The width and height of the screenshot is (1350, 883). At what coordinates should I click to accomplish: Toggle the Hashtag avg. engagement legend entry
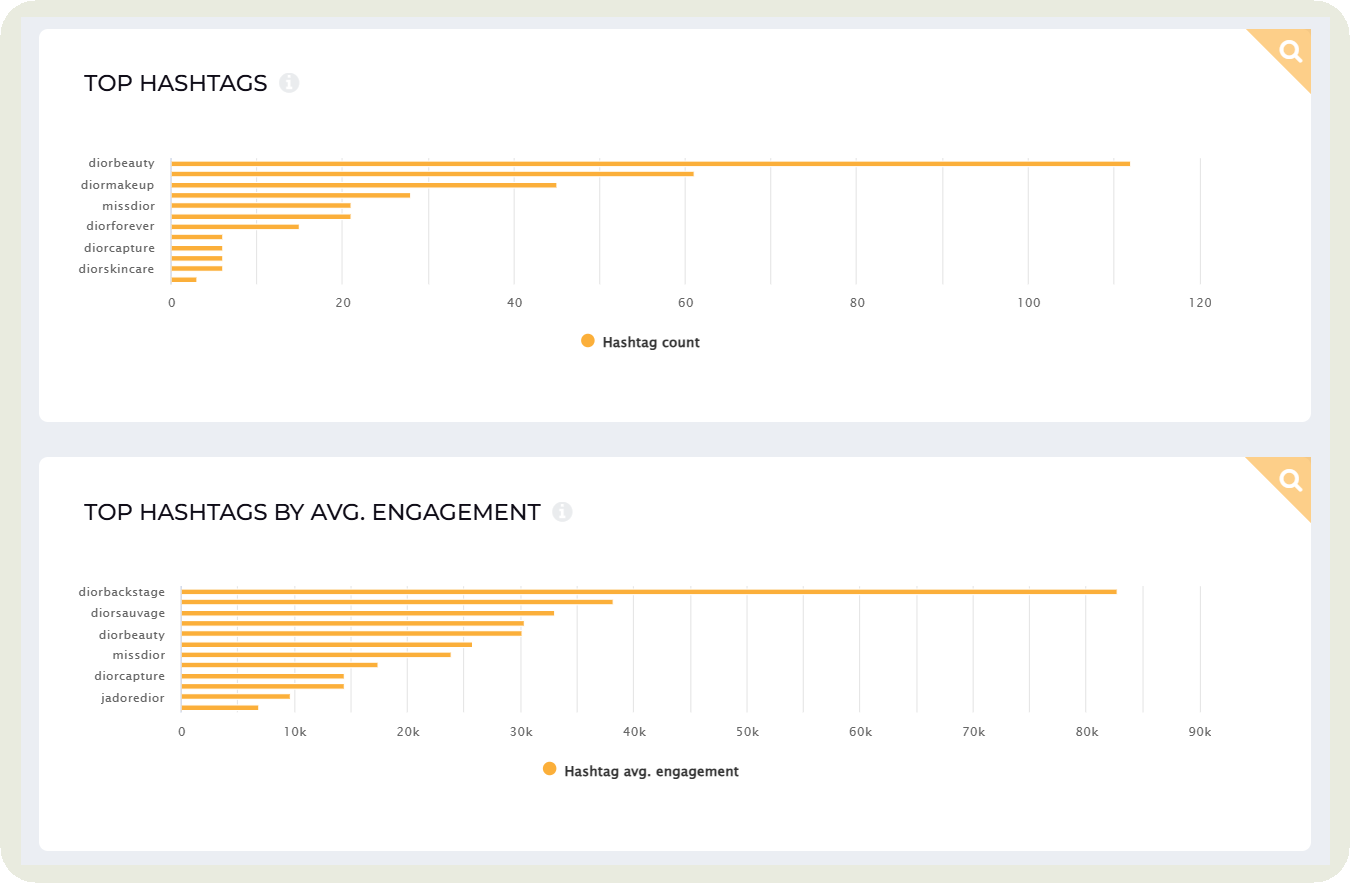tap(653, 770)
